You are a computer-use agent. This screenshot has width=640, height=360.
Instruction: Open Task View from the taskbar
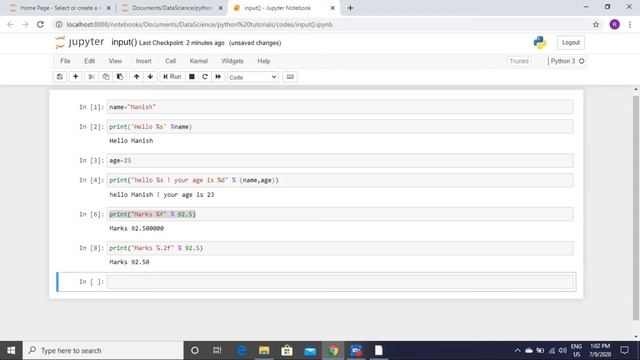217,351
